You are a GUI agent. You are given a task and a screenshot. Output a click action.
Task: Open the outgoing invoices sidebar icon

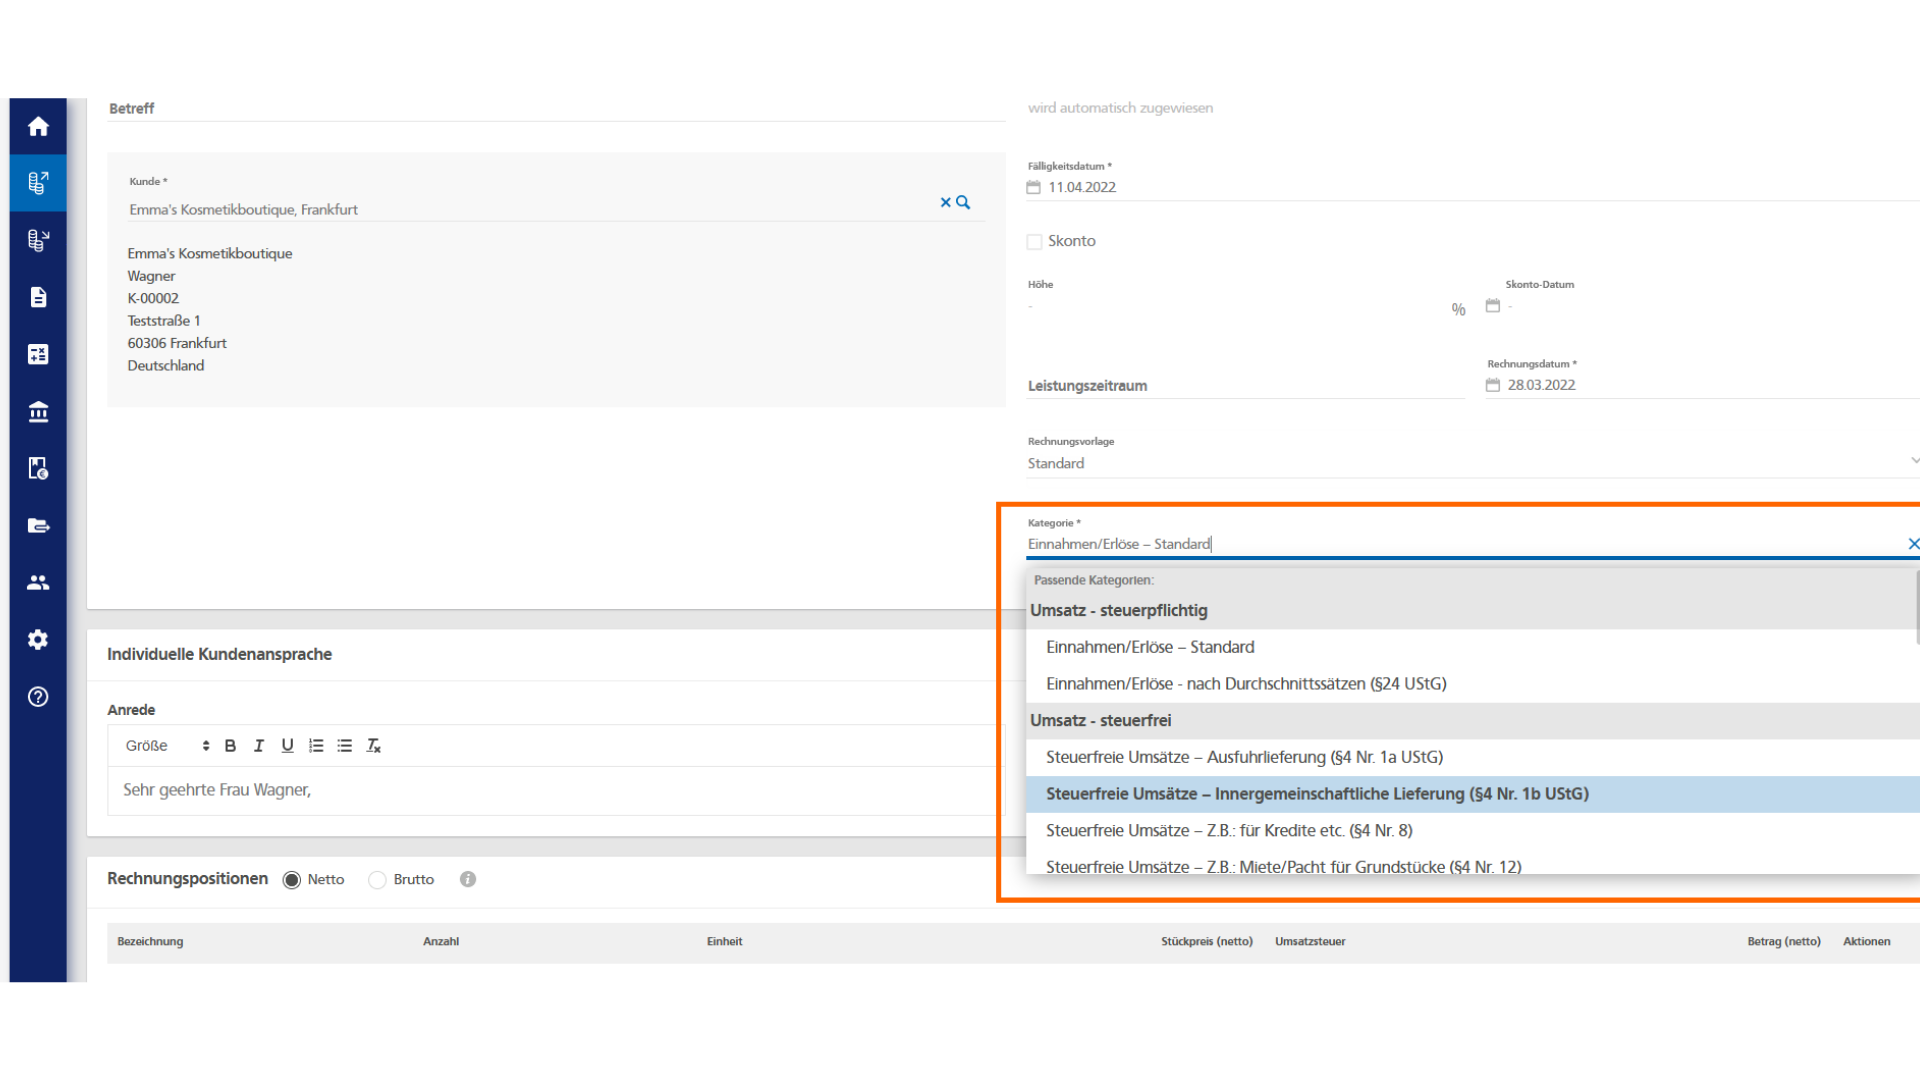click(x=38, y=183)
